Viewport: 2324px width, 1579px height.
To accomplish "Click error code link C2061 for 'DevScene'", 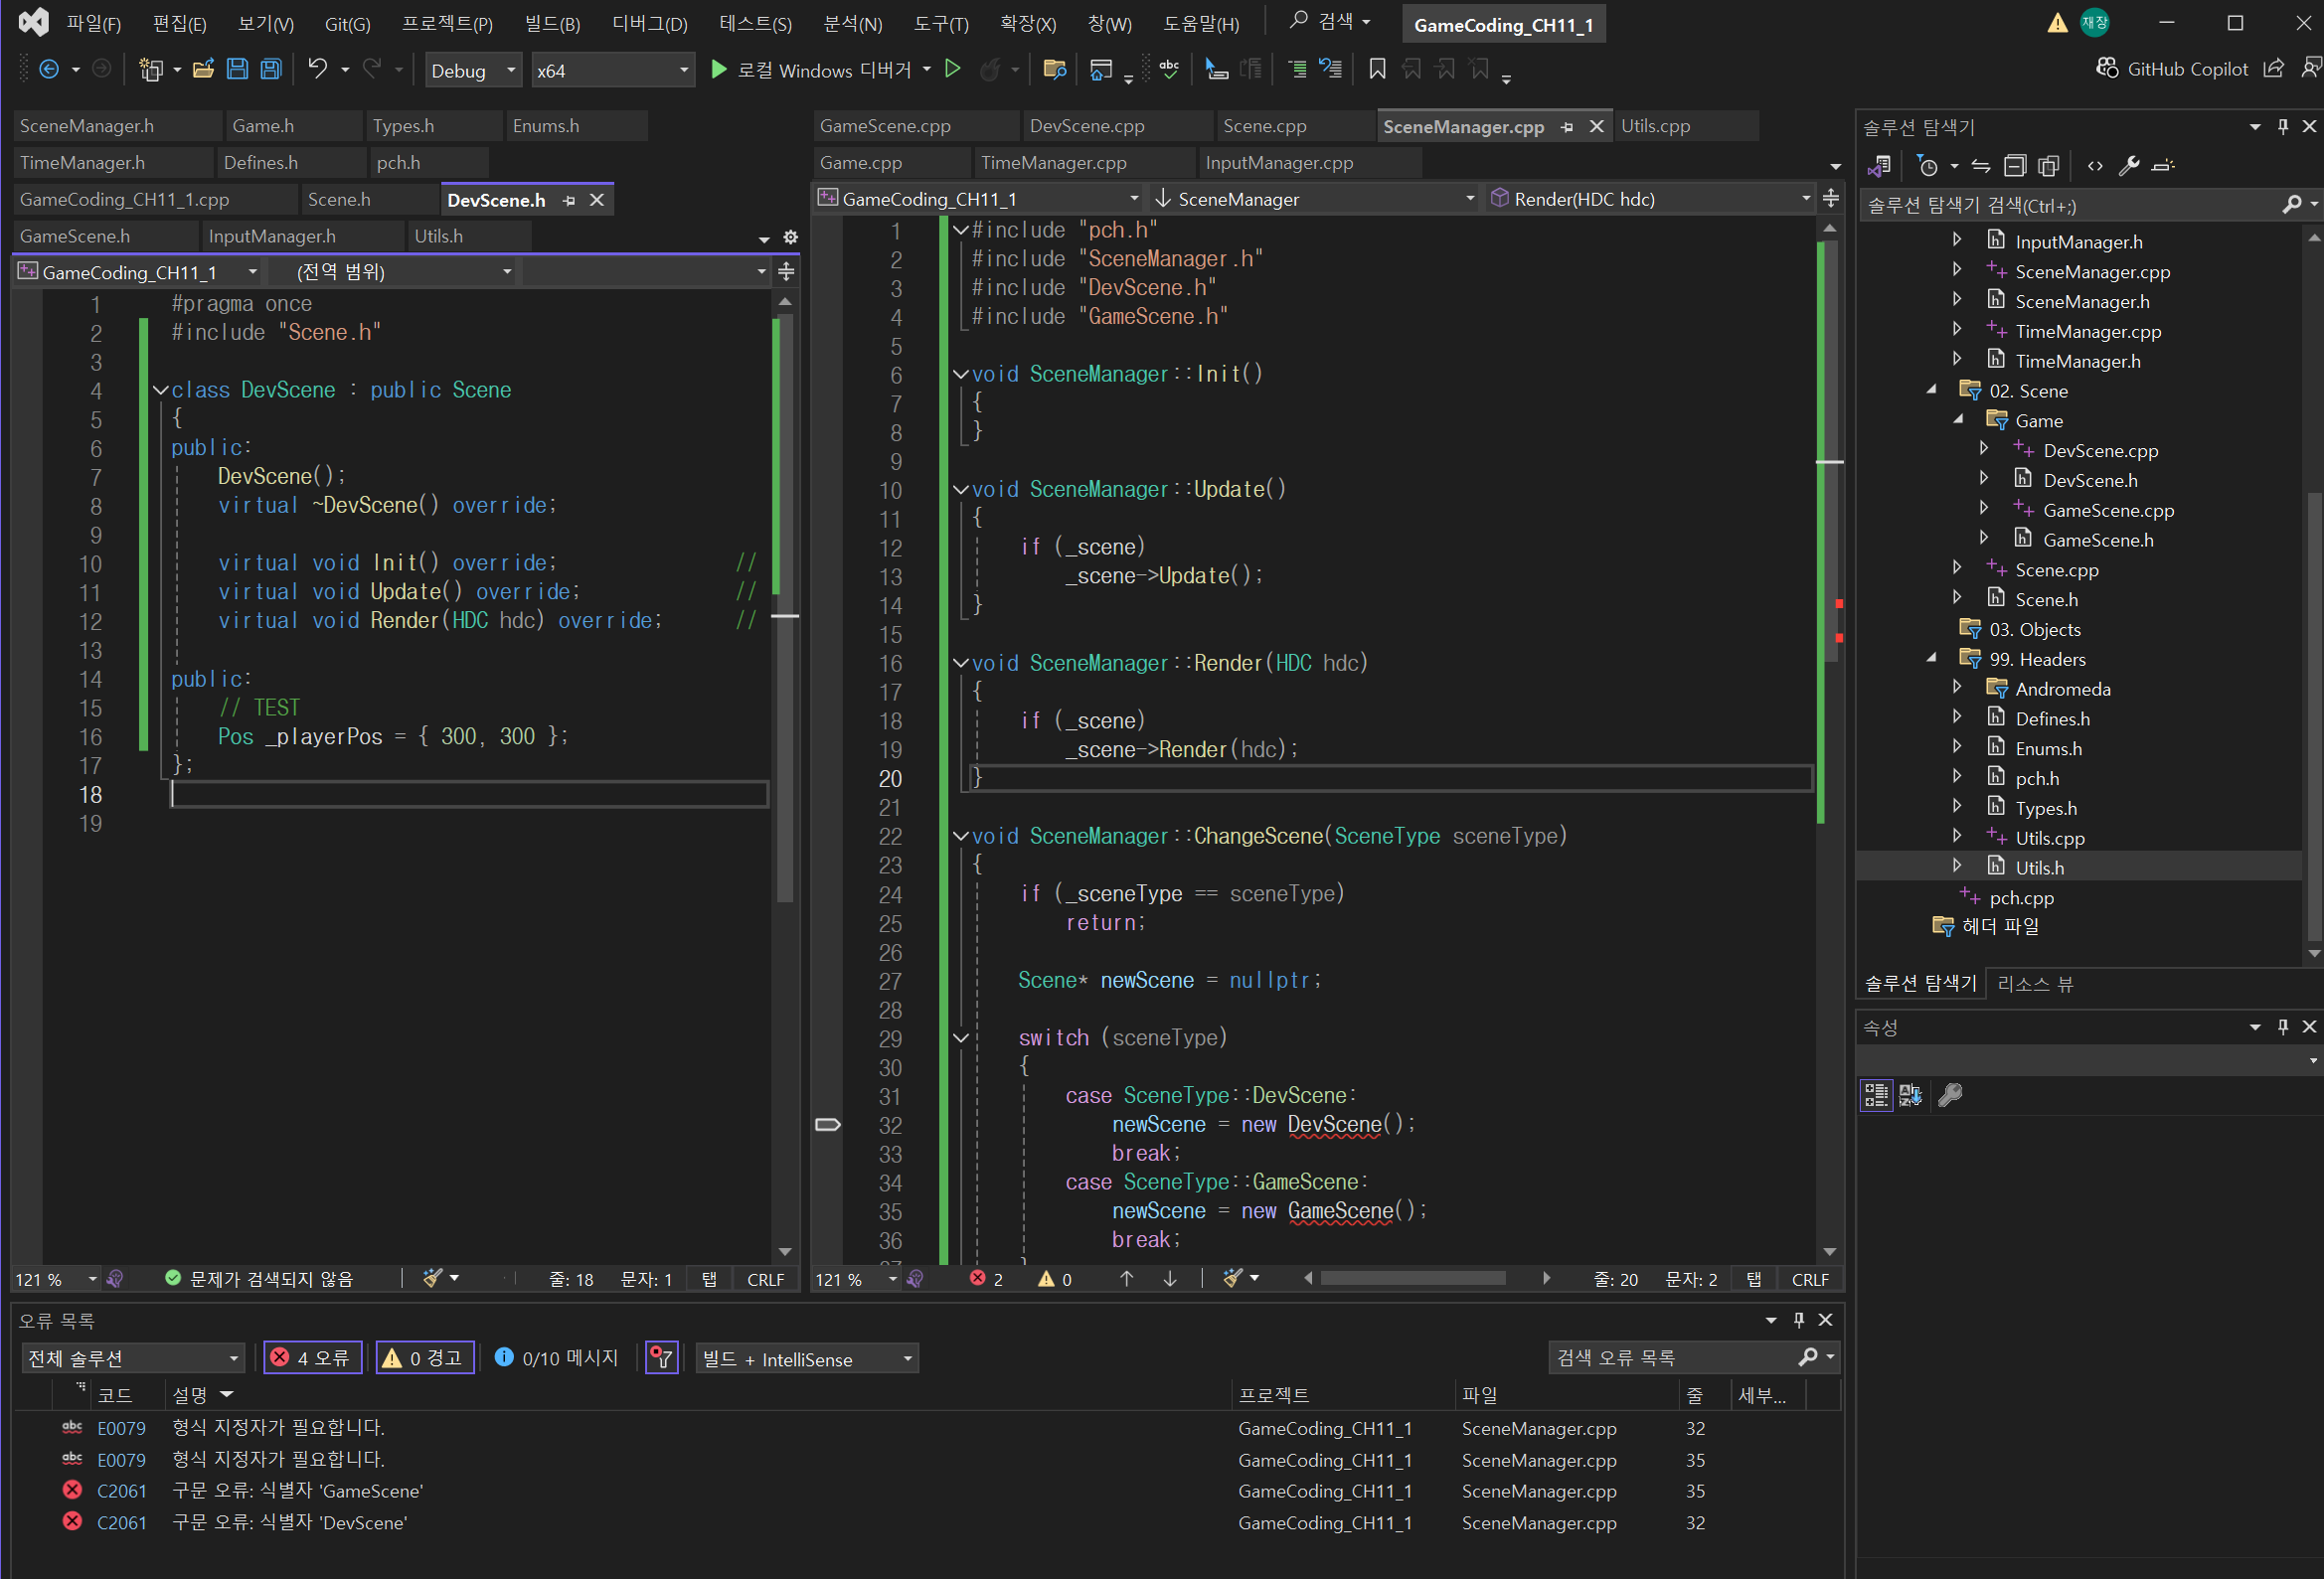I will [121, 1522].
